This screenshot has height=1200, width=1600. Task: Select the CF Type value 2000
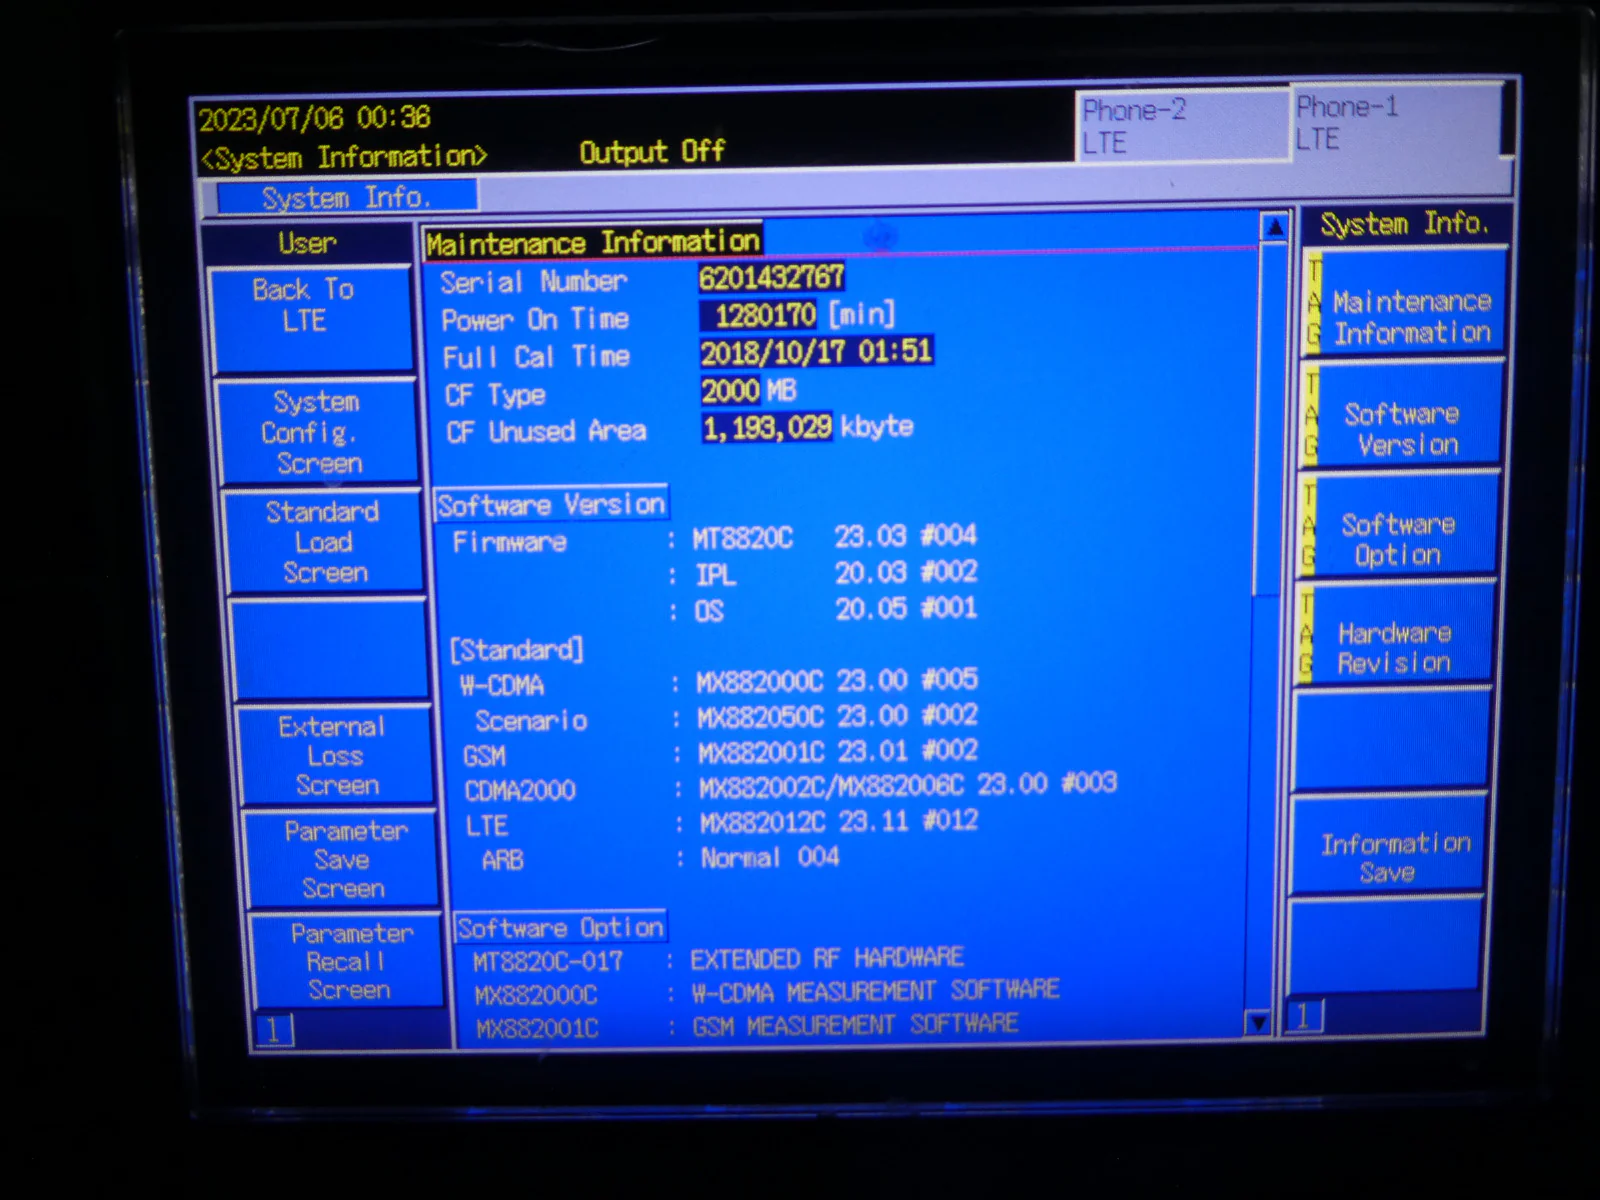point(731,390)
